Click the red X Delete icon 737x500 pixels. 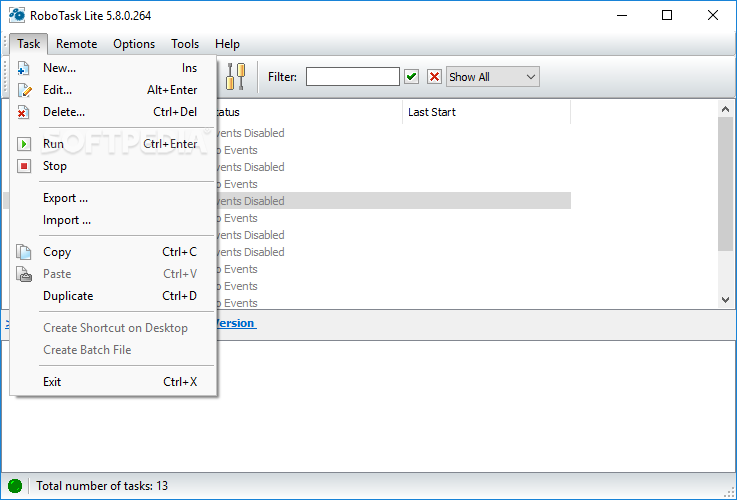tap(23, 112)
